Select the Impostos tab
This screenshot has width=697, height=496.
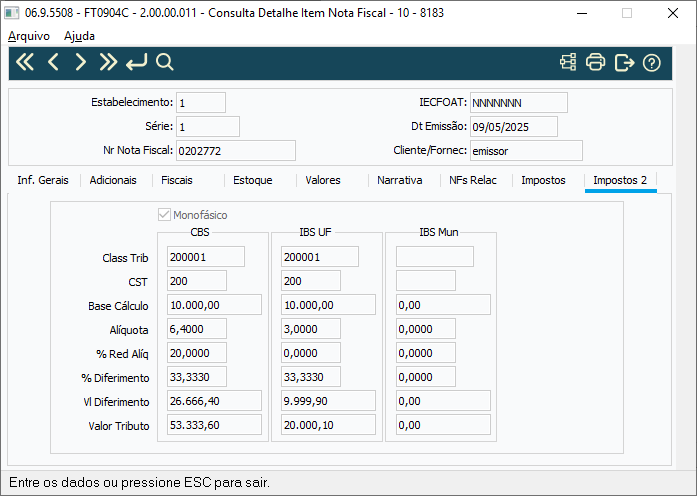click(x=543, y=180)
